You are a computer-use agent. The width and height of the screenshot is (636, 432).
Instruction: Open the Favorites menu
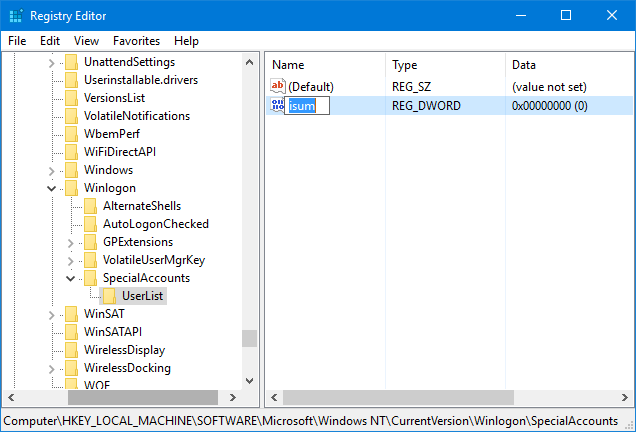(x=135, y=41)
